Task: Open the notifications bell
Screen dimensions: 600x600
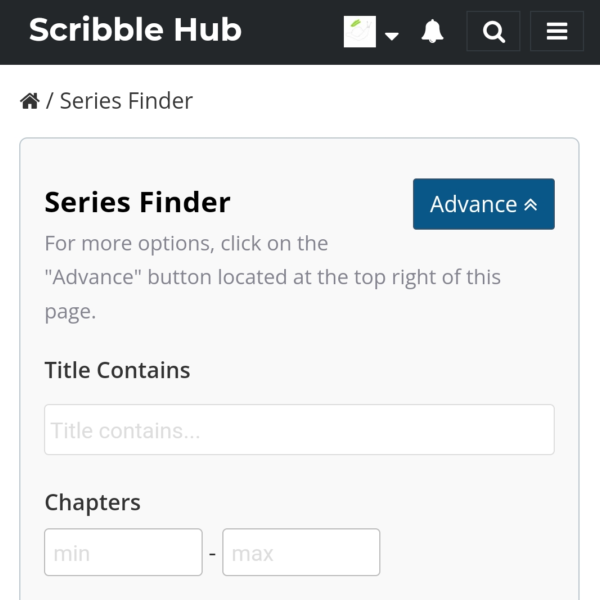Action: (432, 32)
